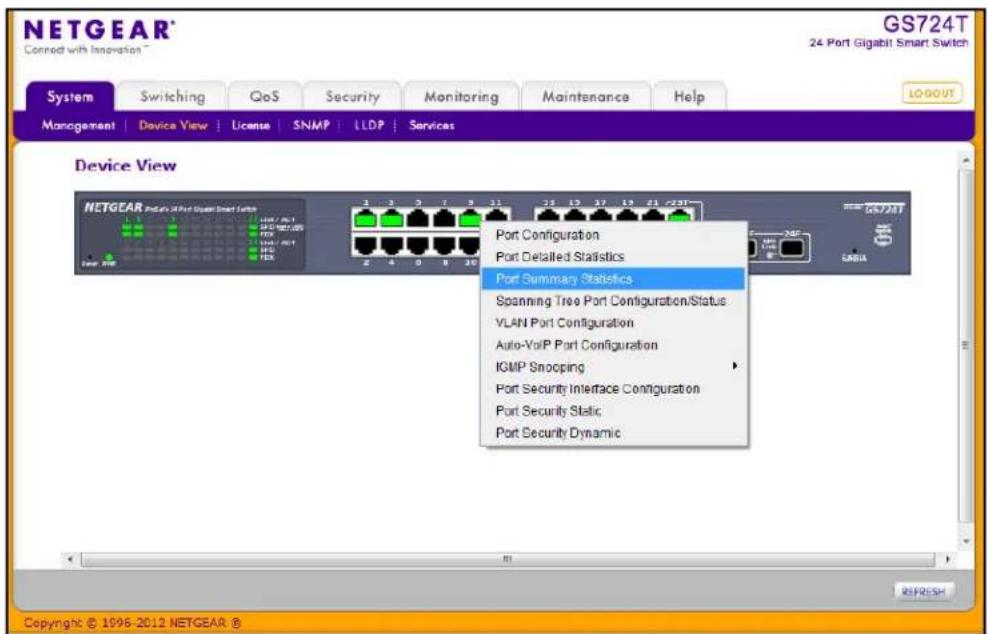989x634 pixels.
Task: Open the QoS tab
Action: click(x=264, y=97)
